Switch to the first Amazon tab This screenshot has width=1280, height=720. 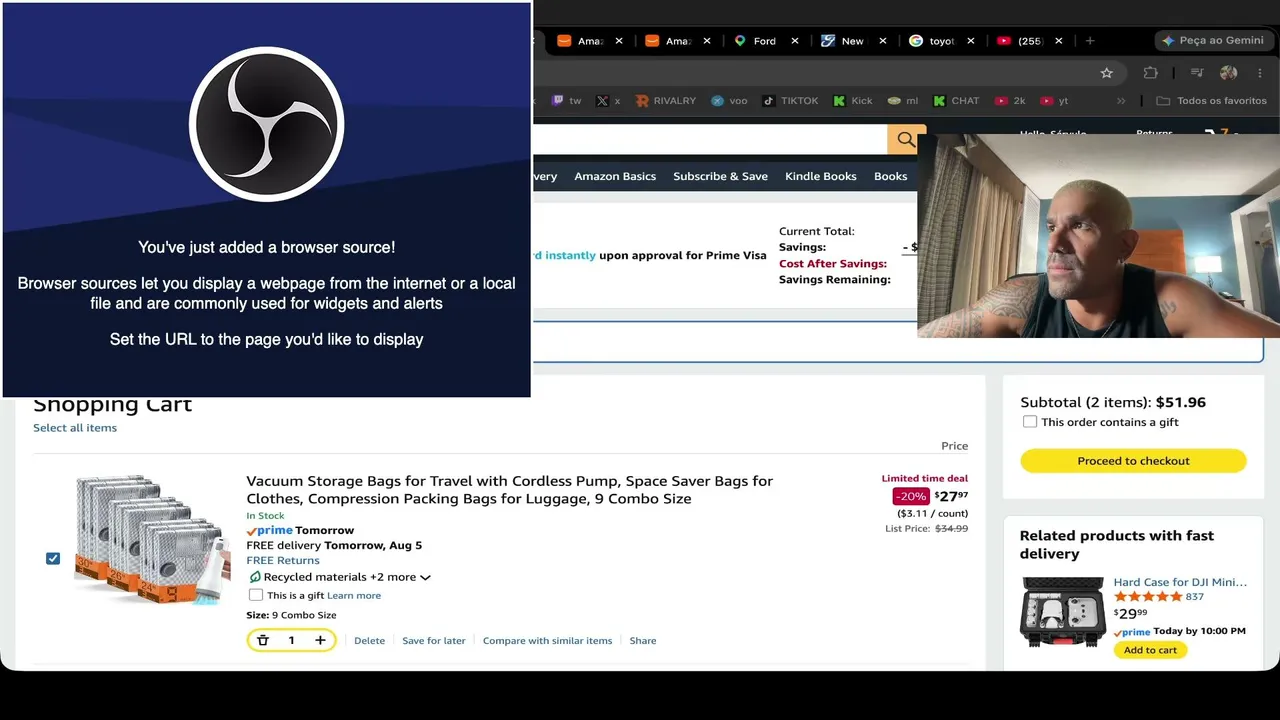tap(588, 41)
